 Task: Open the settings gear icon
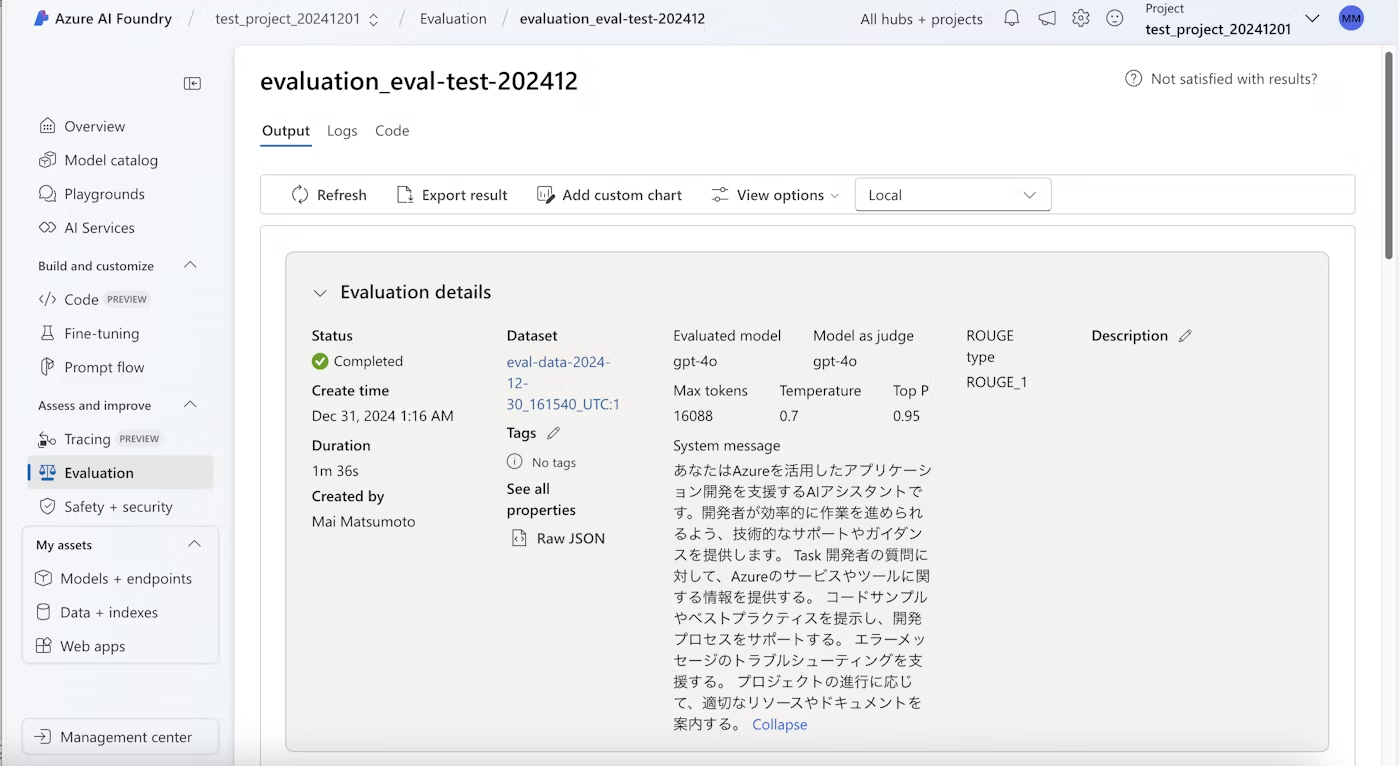click(1081, 18)
